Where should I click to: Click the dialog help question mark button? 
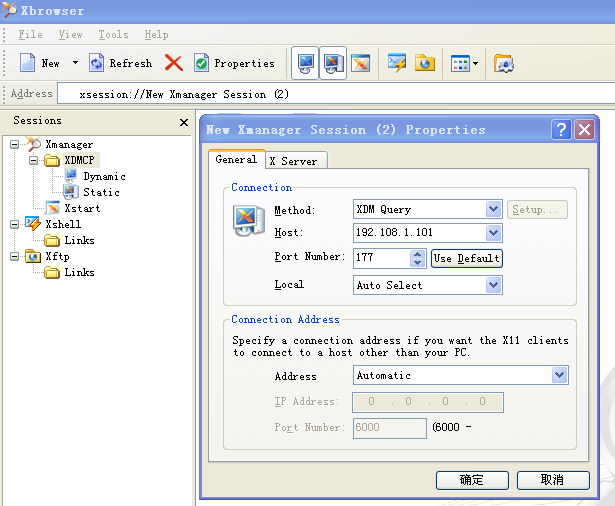[561, 129]
